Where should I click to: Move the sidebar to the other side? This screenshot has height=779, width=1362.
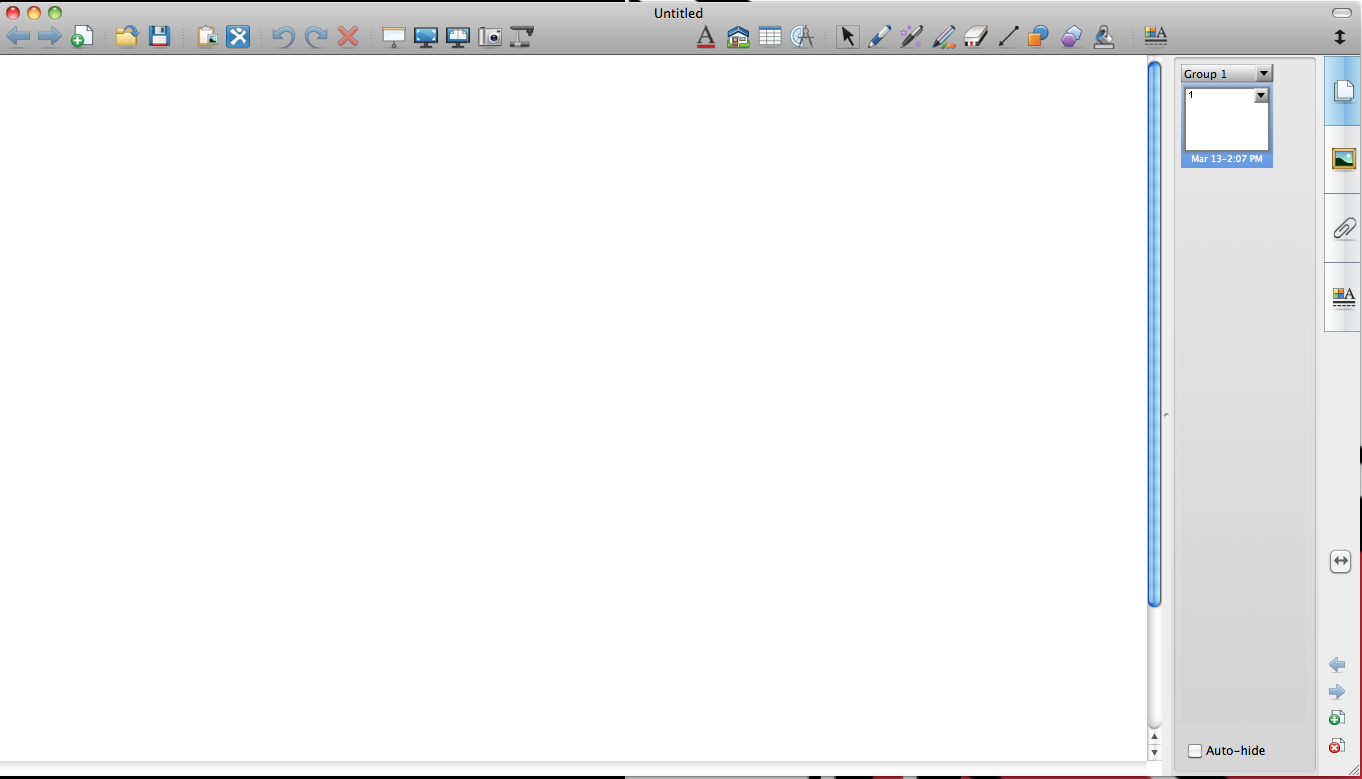(1341, 562)
